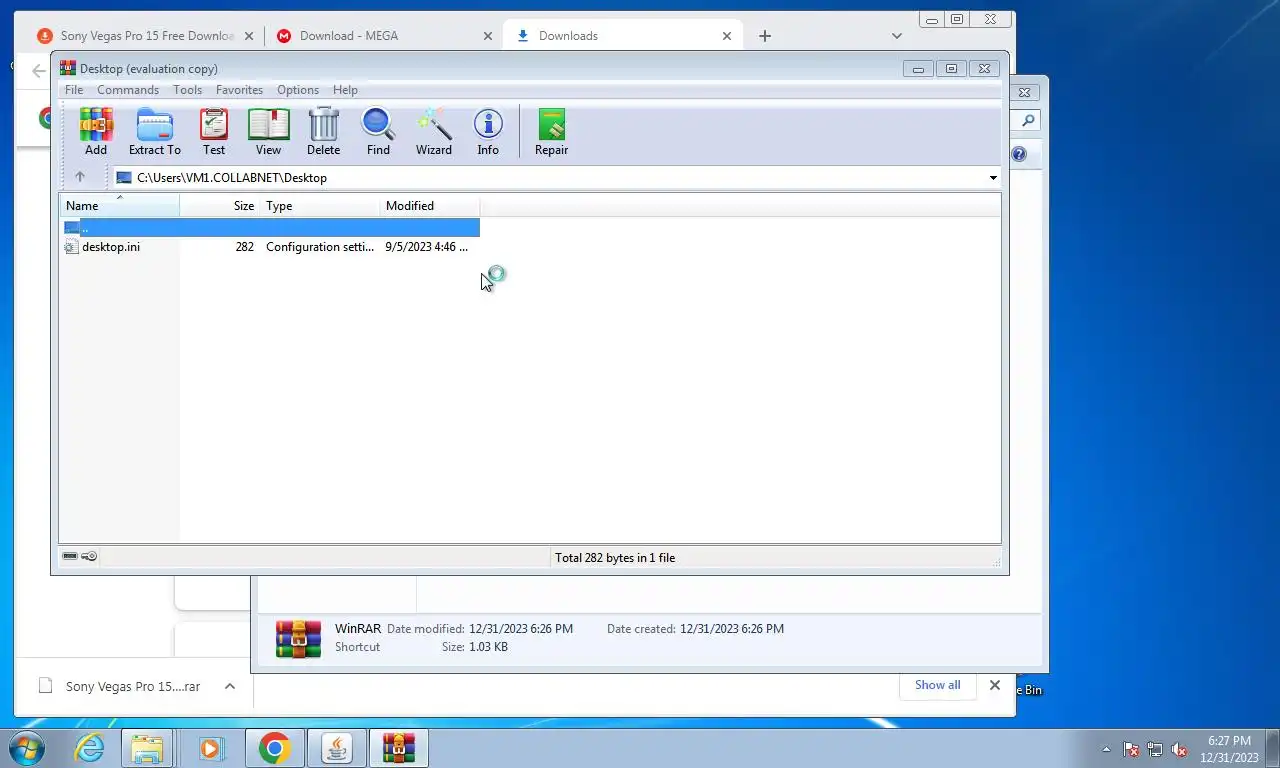
Task: Click the drive icon in status bar
Action: [x=70, y=557]
